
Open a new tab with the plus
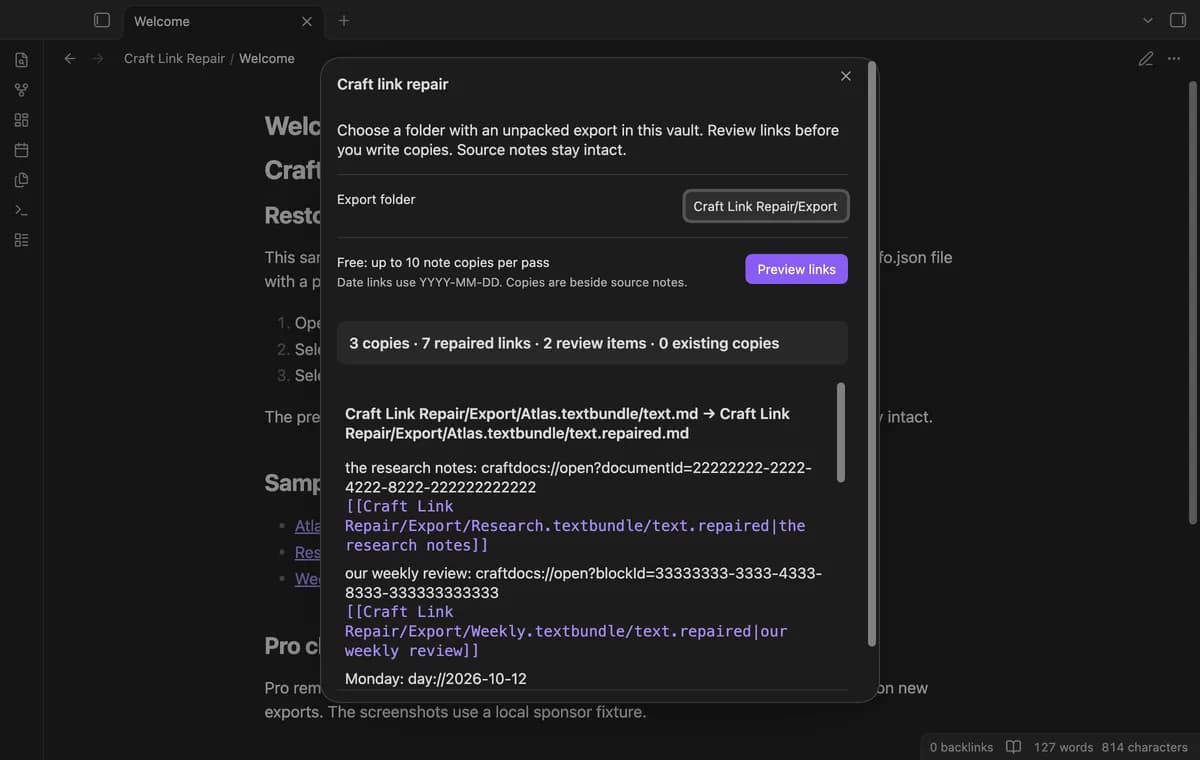(344, 20)
